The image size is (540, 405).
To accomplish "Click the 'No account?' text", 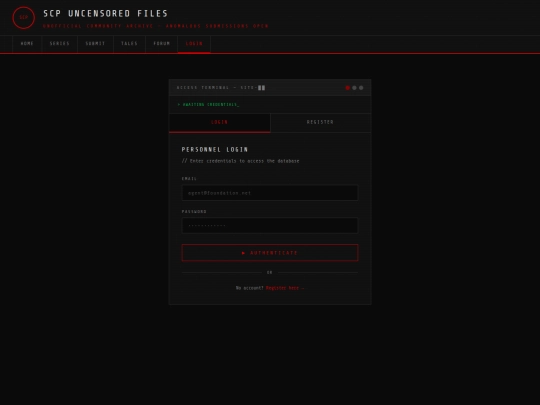I will pyautogui.click(x=250, y=288).
